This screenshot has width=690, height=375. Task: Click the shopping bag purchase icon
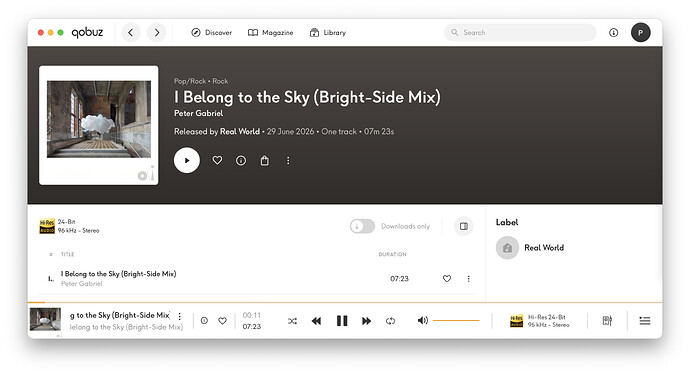264,161
